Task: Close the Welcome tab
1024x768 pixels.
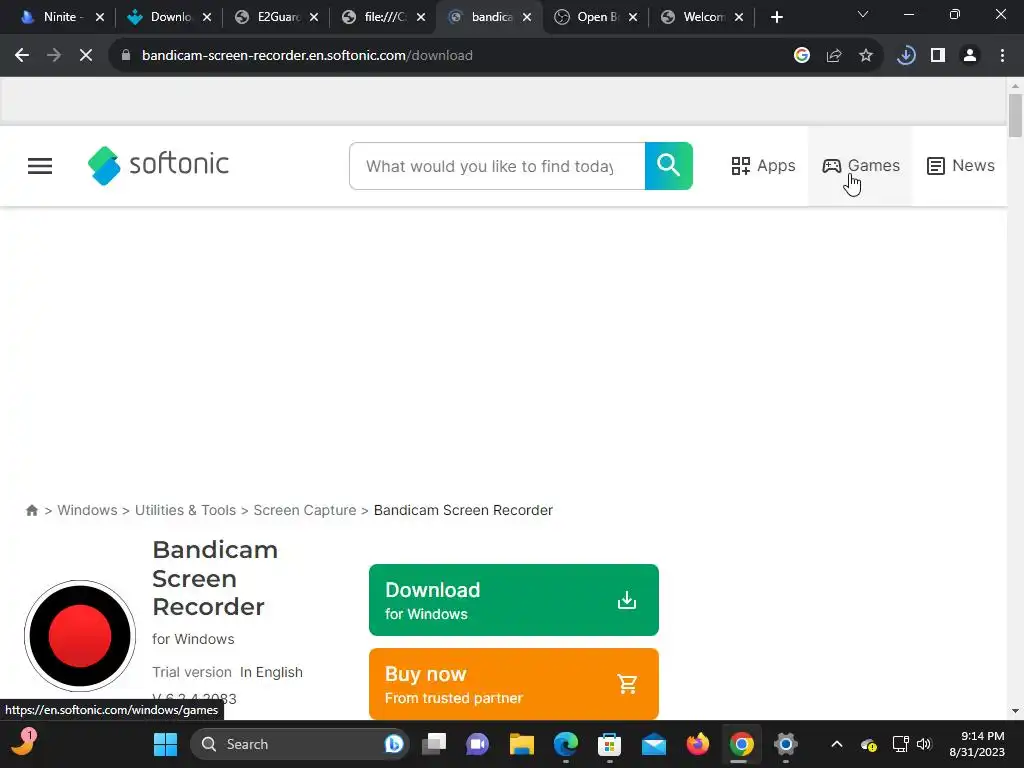Action: point(739,17)
